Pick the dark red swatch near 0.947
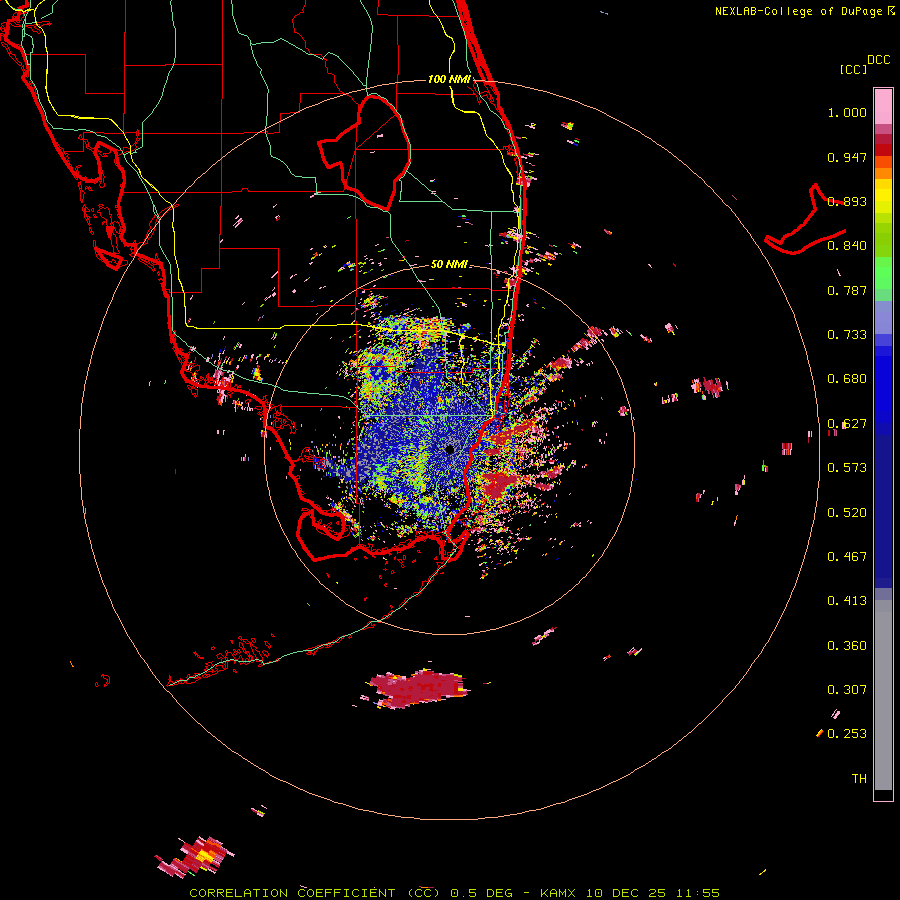Image resolution: width=900 pixels, height=900 pixels. [x=883, y=150]
